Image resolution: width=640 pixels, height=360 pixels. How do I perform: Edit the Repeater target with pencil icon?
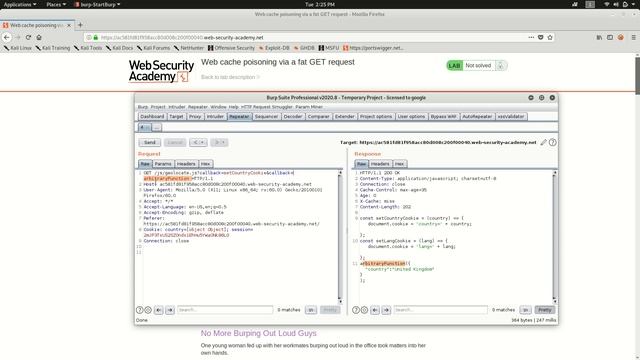(543, 142)
